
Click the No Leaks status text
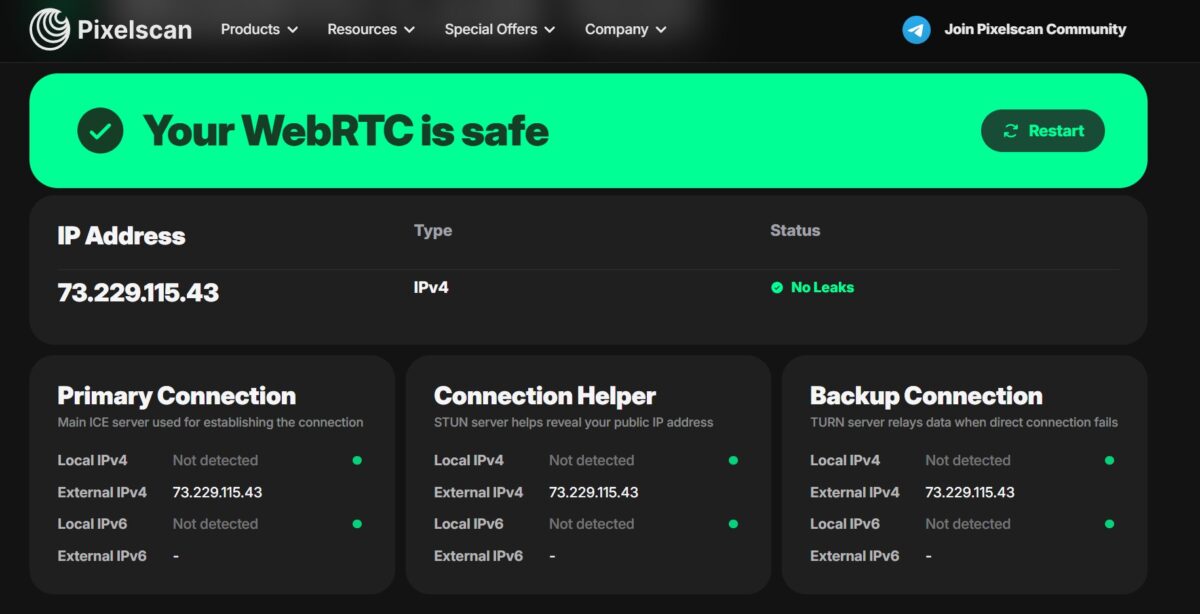[822, 287]
